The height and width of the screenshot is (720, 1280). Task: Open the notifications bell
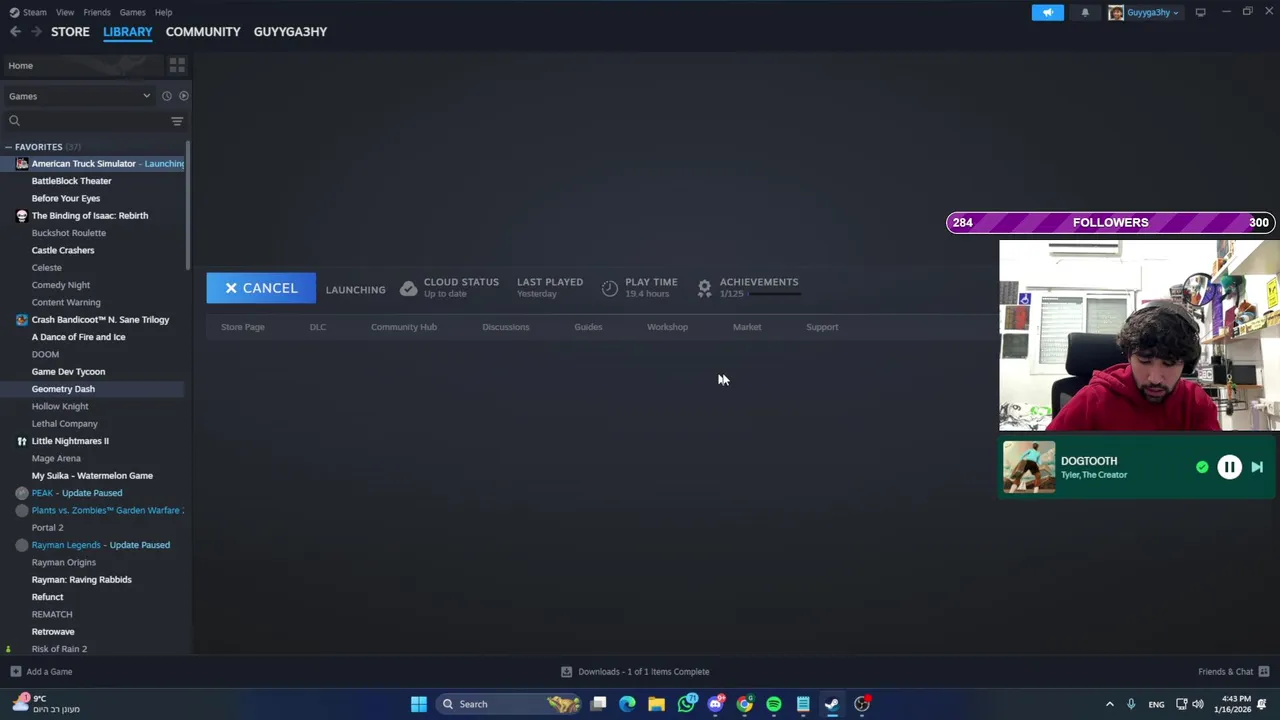pyautogui.click(x=1085, y=12)
